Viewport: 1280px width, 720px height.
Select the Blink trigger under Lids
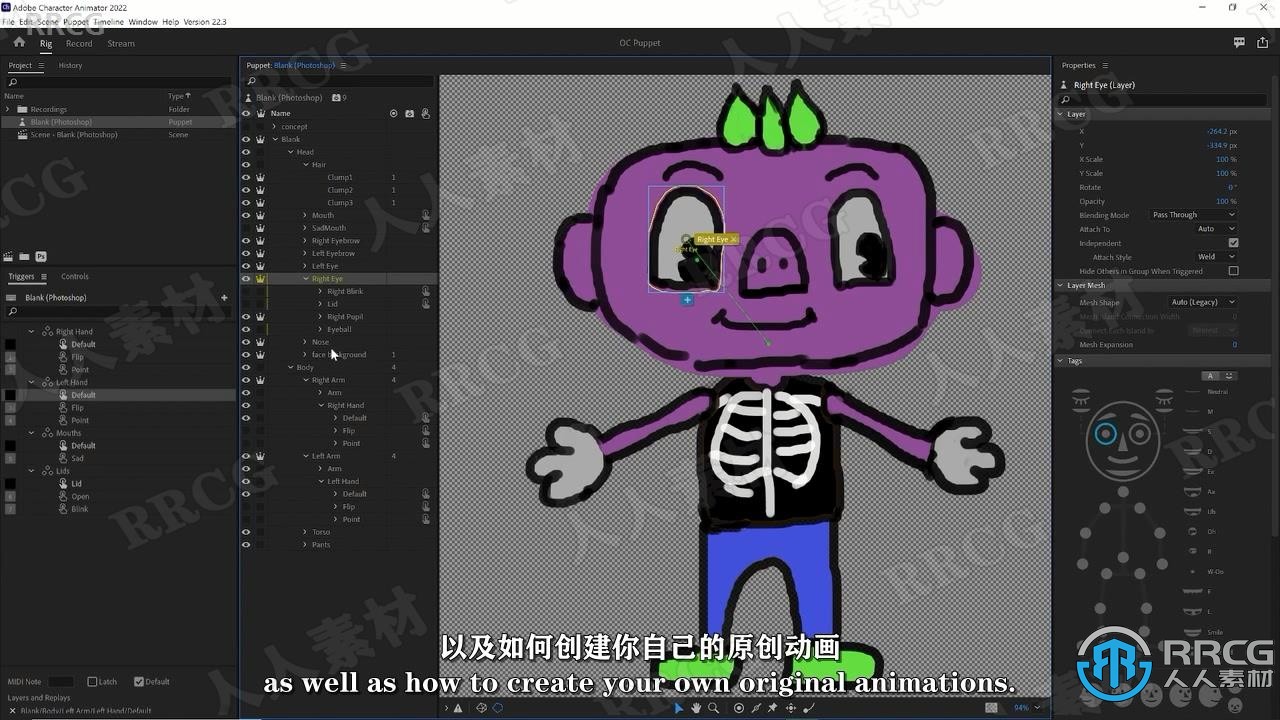tap(80, 509)
